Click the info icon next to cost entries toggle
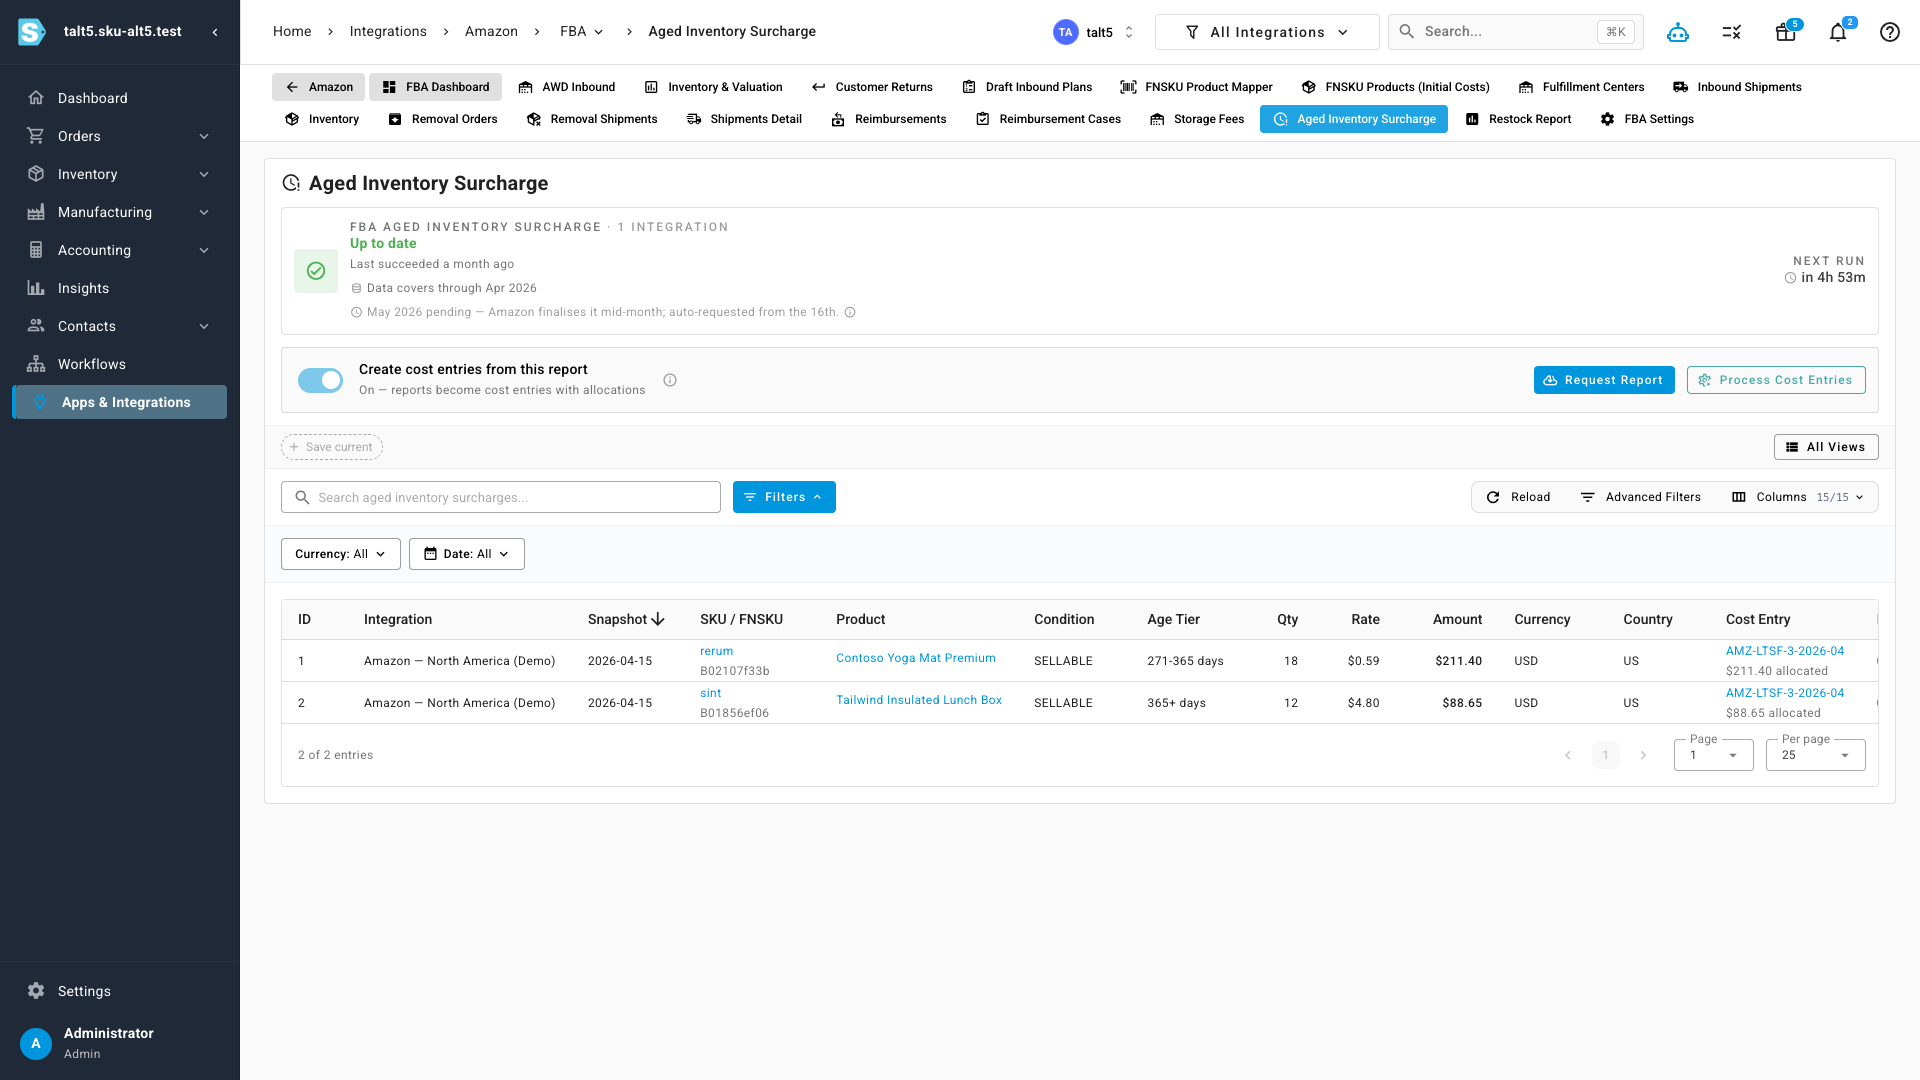 [670, 380]
